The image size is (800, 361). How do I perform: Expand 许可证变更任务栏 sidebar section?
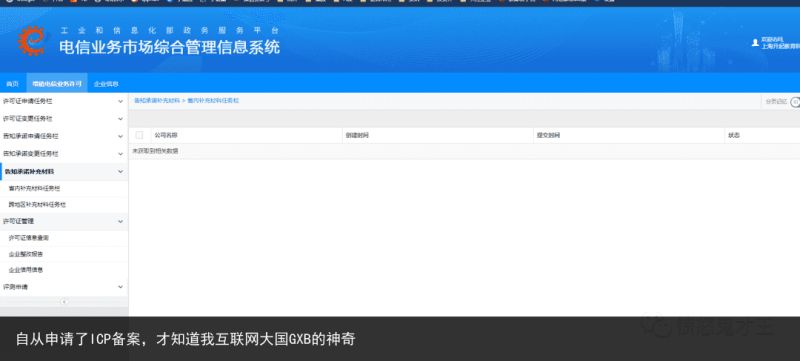[64, 119]
